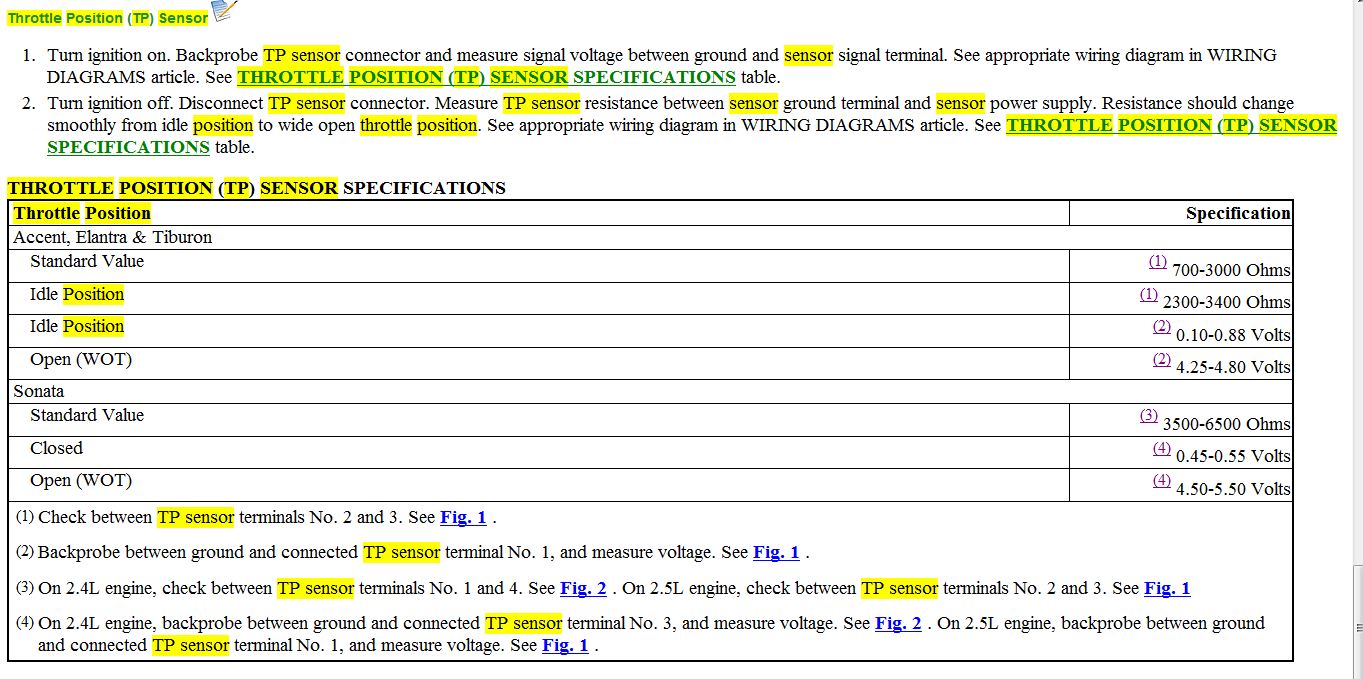Open footnote (2) next to 0.10-0.88 Volts
1363x679 pixels.
tap(1161, 327)
